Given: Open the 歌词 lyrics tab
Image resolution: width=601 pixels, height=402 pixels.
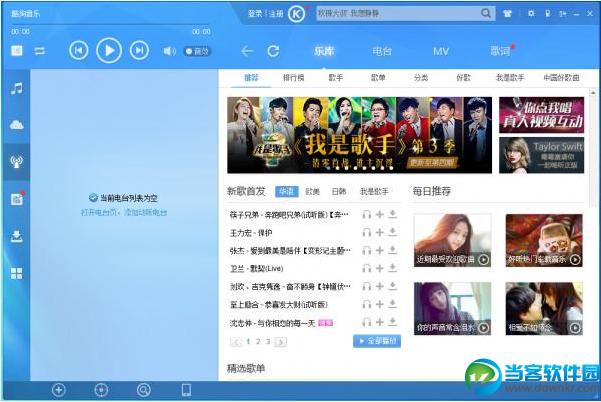Looking at the screenshot, I should click(501, 51).
